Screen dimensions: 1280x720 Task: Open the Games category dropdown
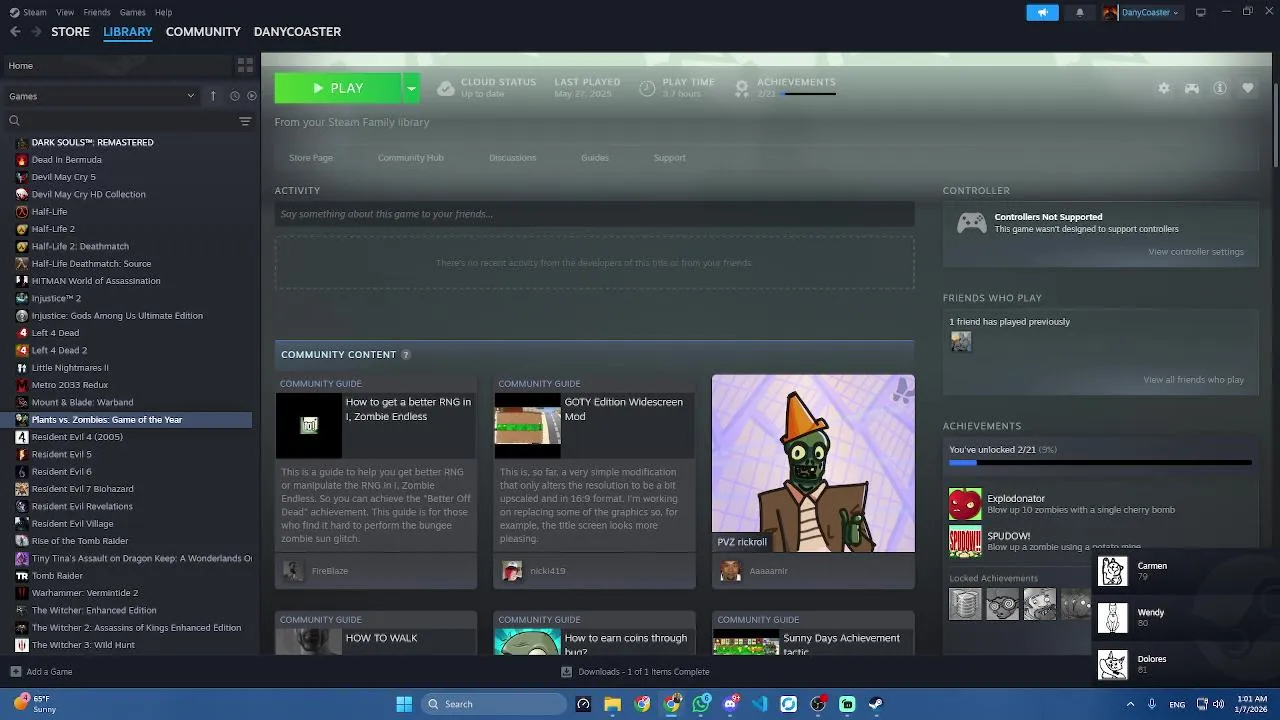(102, 96)
